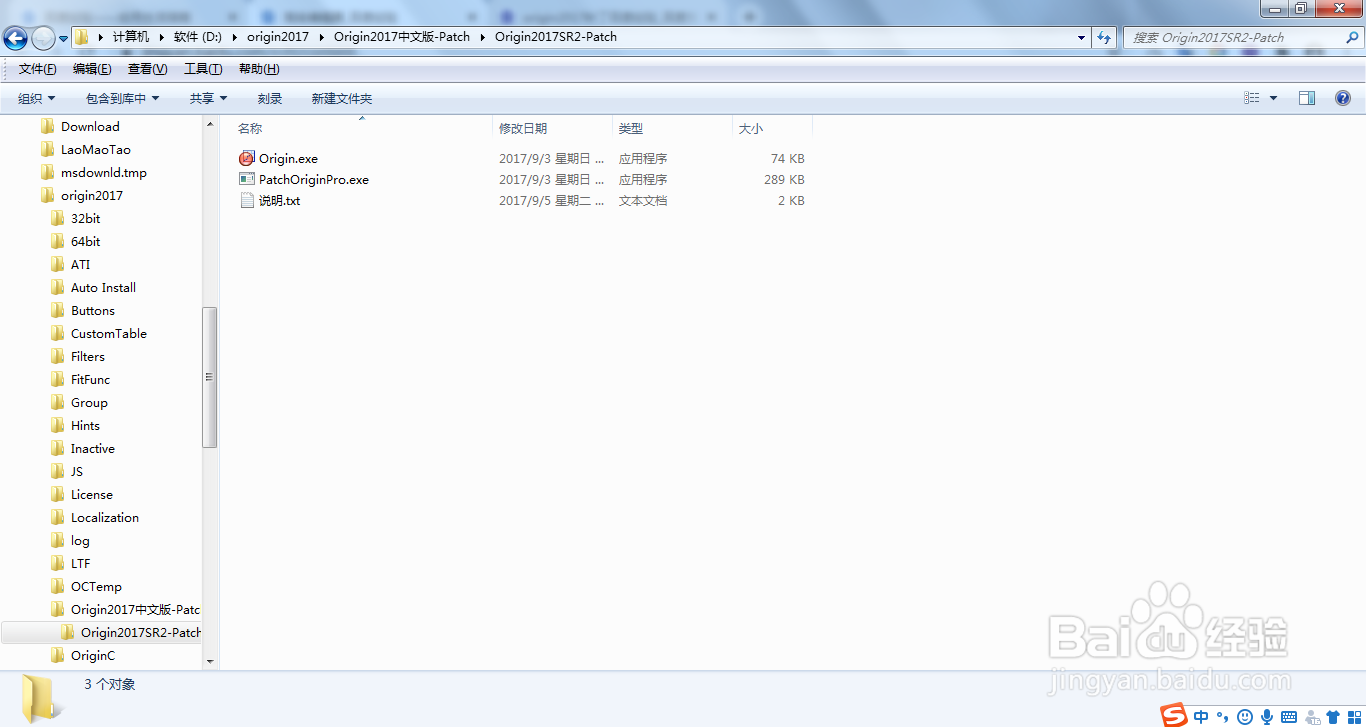
Task: Click the Origin.exe file name
Action: 288,158
